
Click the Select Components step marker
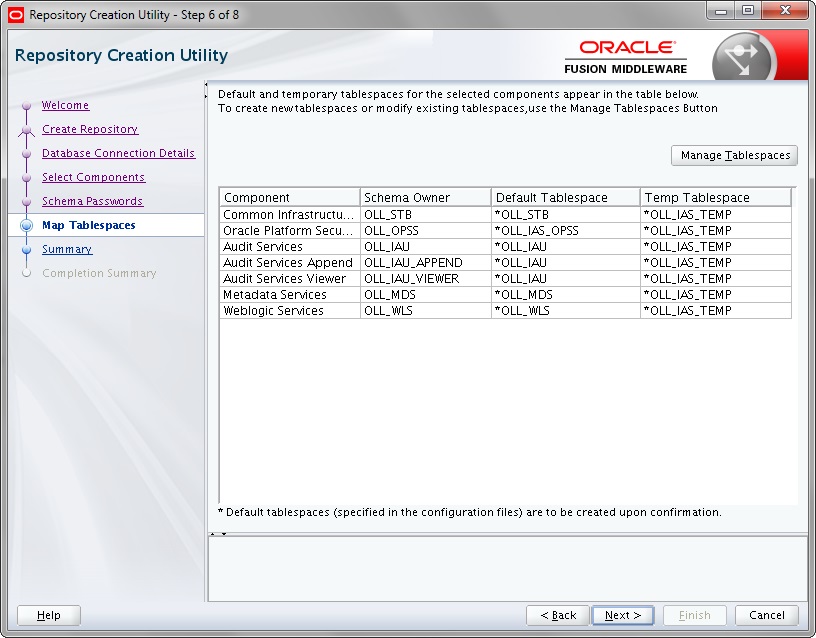coord(27,177)
